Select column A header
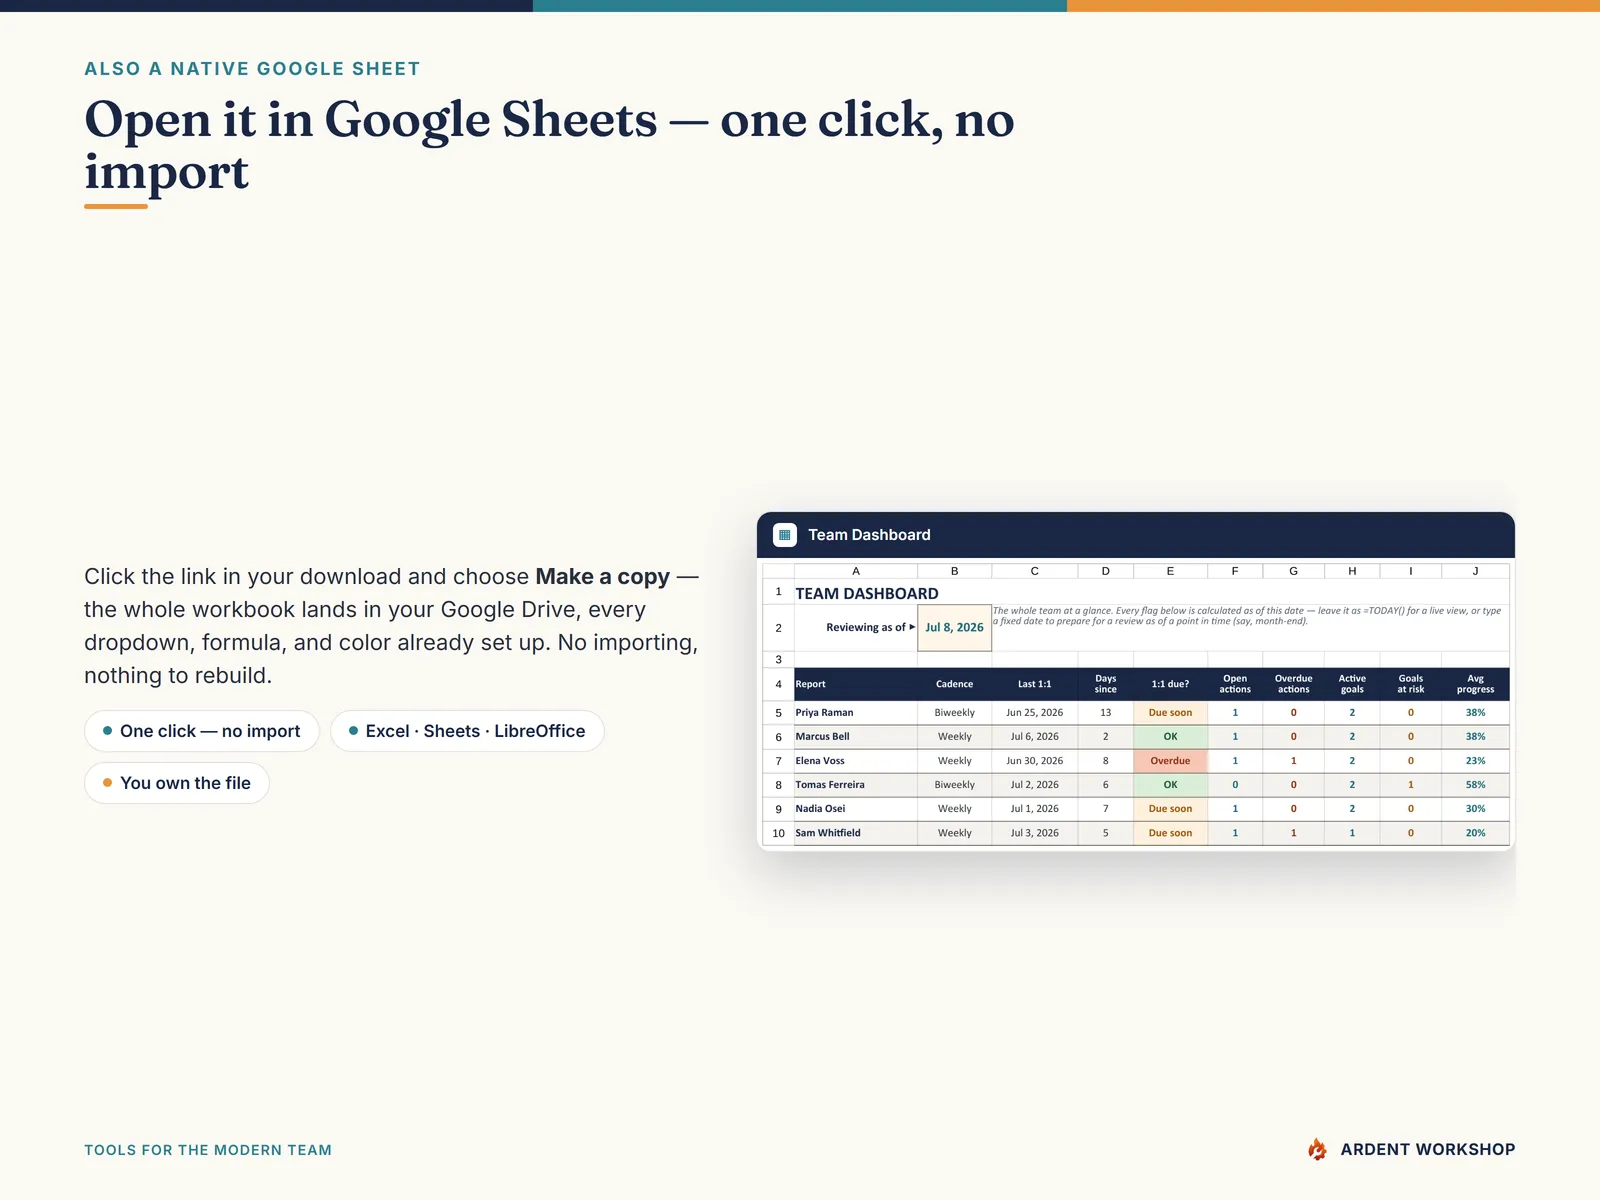The width and height of the screenshot is (1600, 1200). coord(856,571)
